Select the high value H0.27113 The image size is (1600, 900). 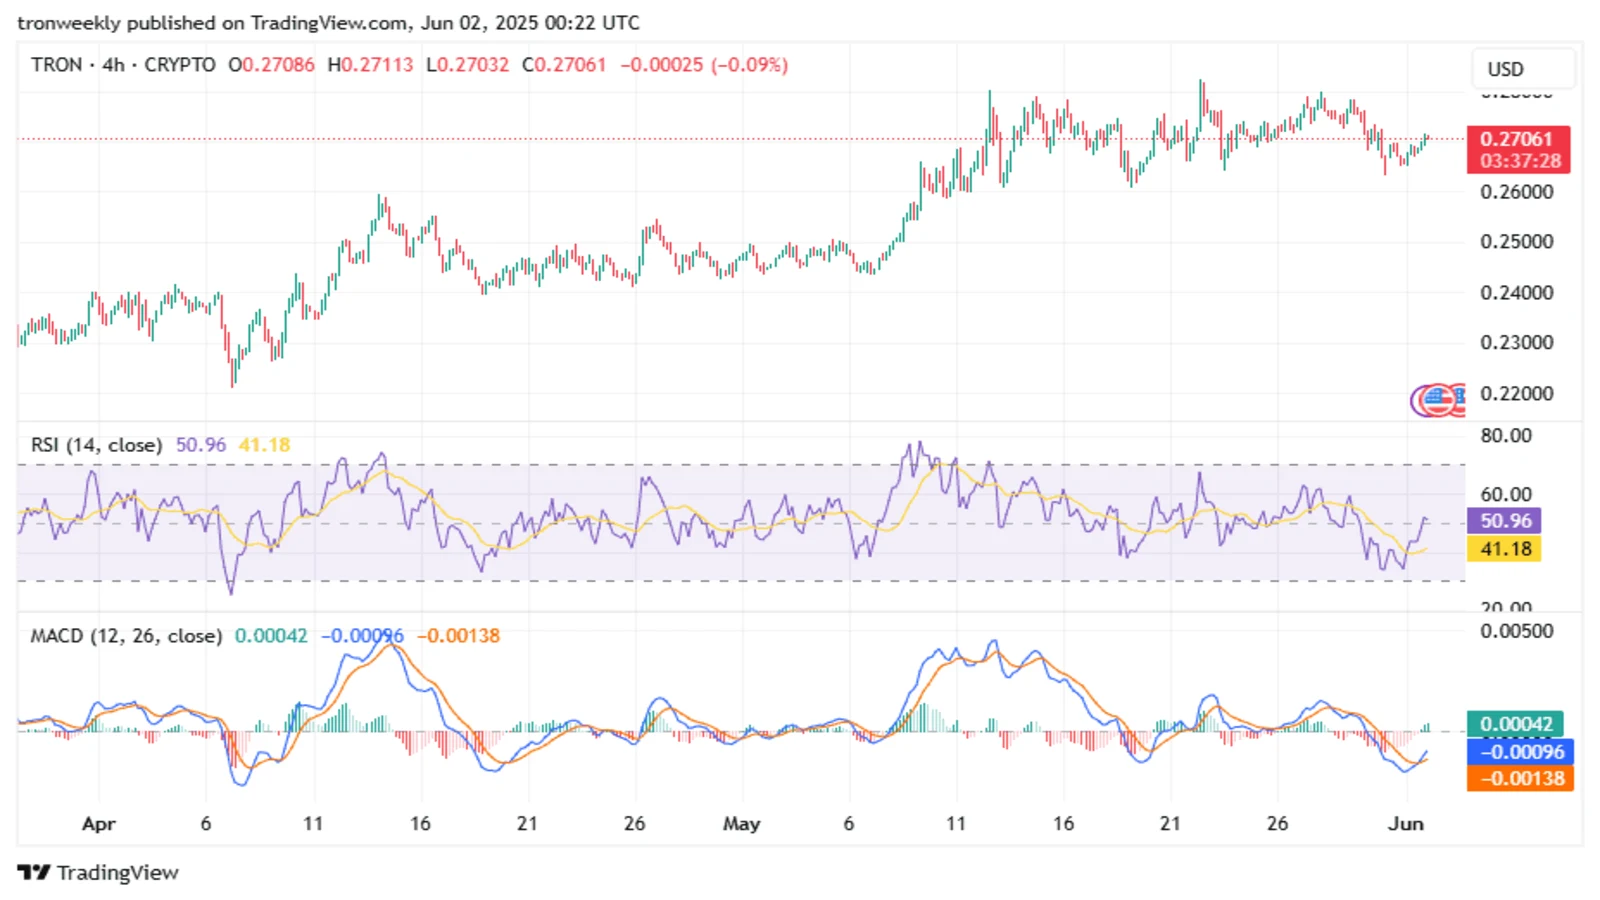tap(370, 65)
